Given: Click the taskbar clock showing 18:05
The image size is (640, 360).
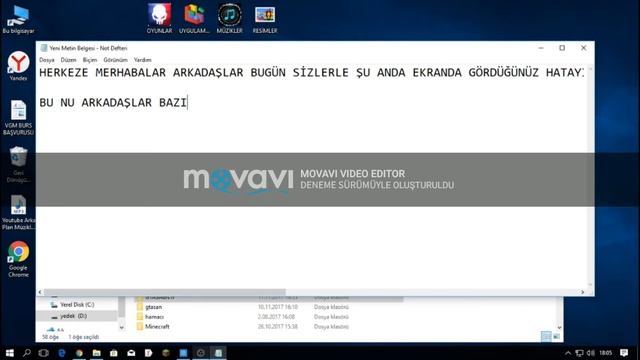Looking at the screenshot, I should 606,353.
